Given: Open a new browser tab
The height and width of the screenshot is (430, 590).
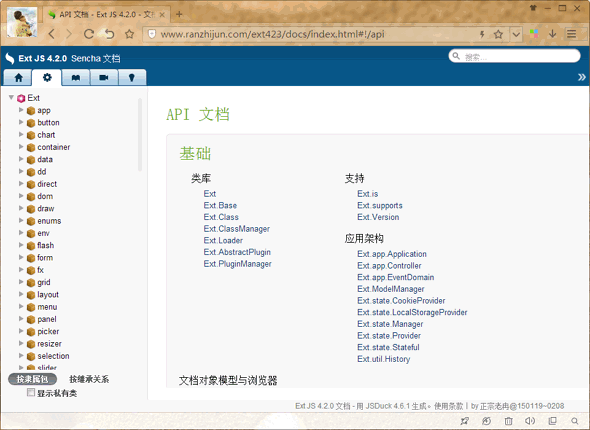Looking at the screenshot, I should [179, 14].
